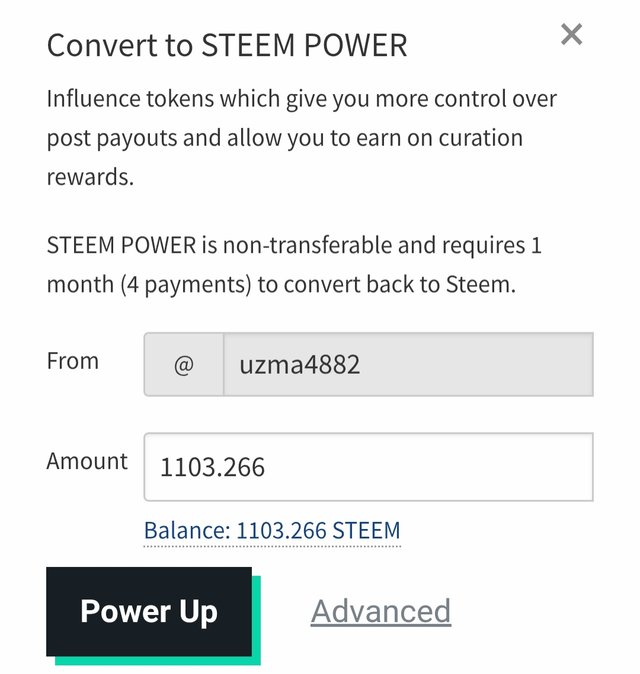The image size is (640, 674).
Task: Click the From username field uzma4882
Action: click(x=407, y=365)
